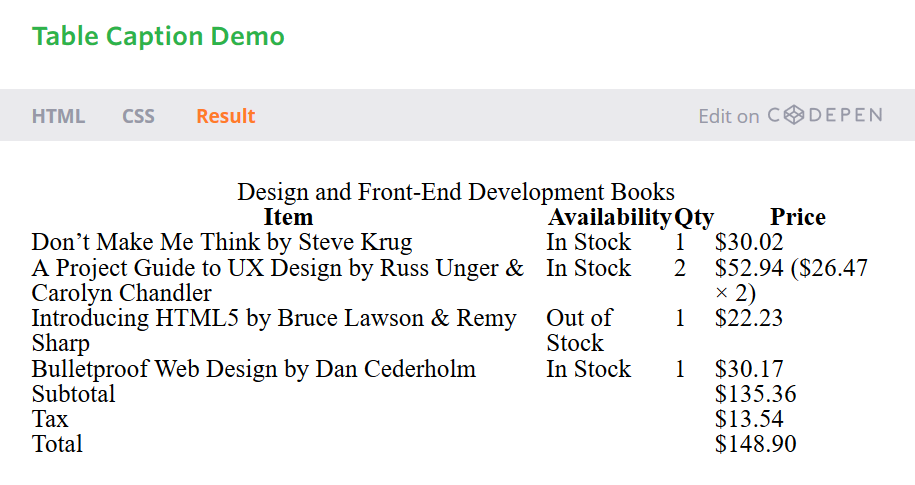Open the 'Edit on CodePen' link
Image resolution: width=915 pixels, height=485 pixels.
click(x=789, y=116)
